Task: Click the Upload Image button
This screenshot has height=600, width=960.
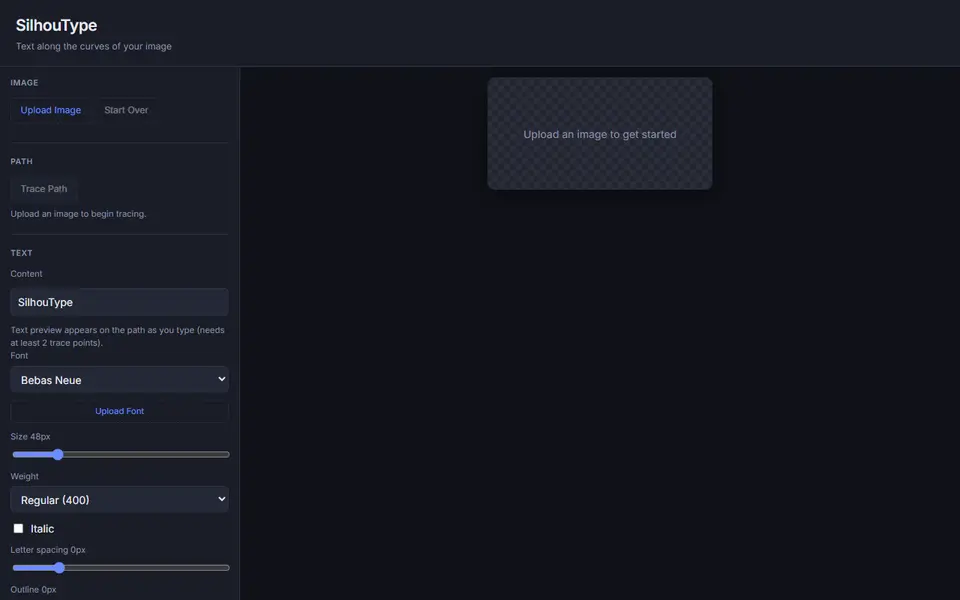Action: click(x=51, y=110)
